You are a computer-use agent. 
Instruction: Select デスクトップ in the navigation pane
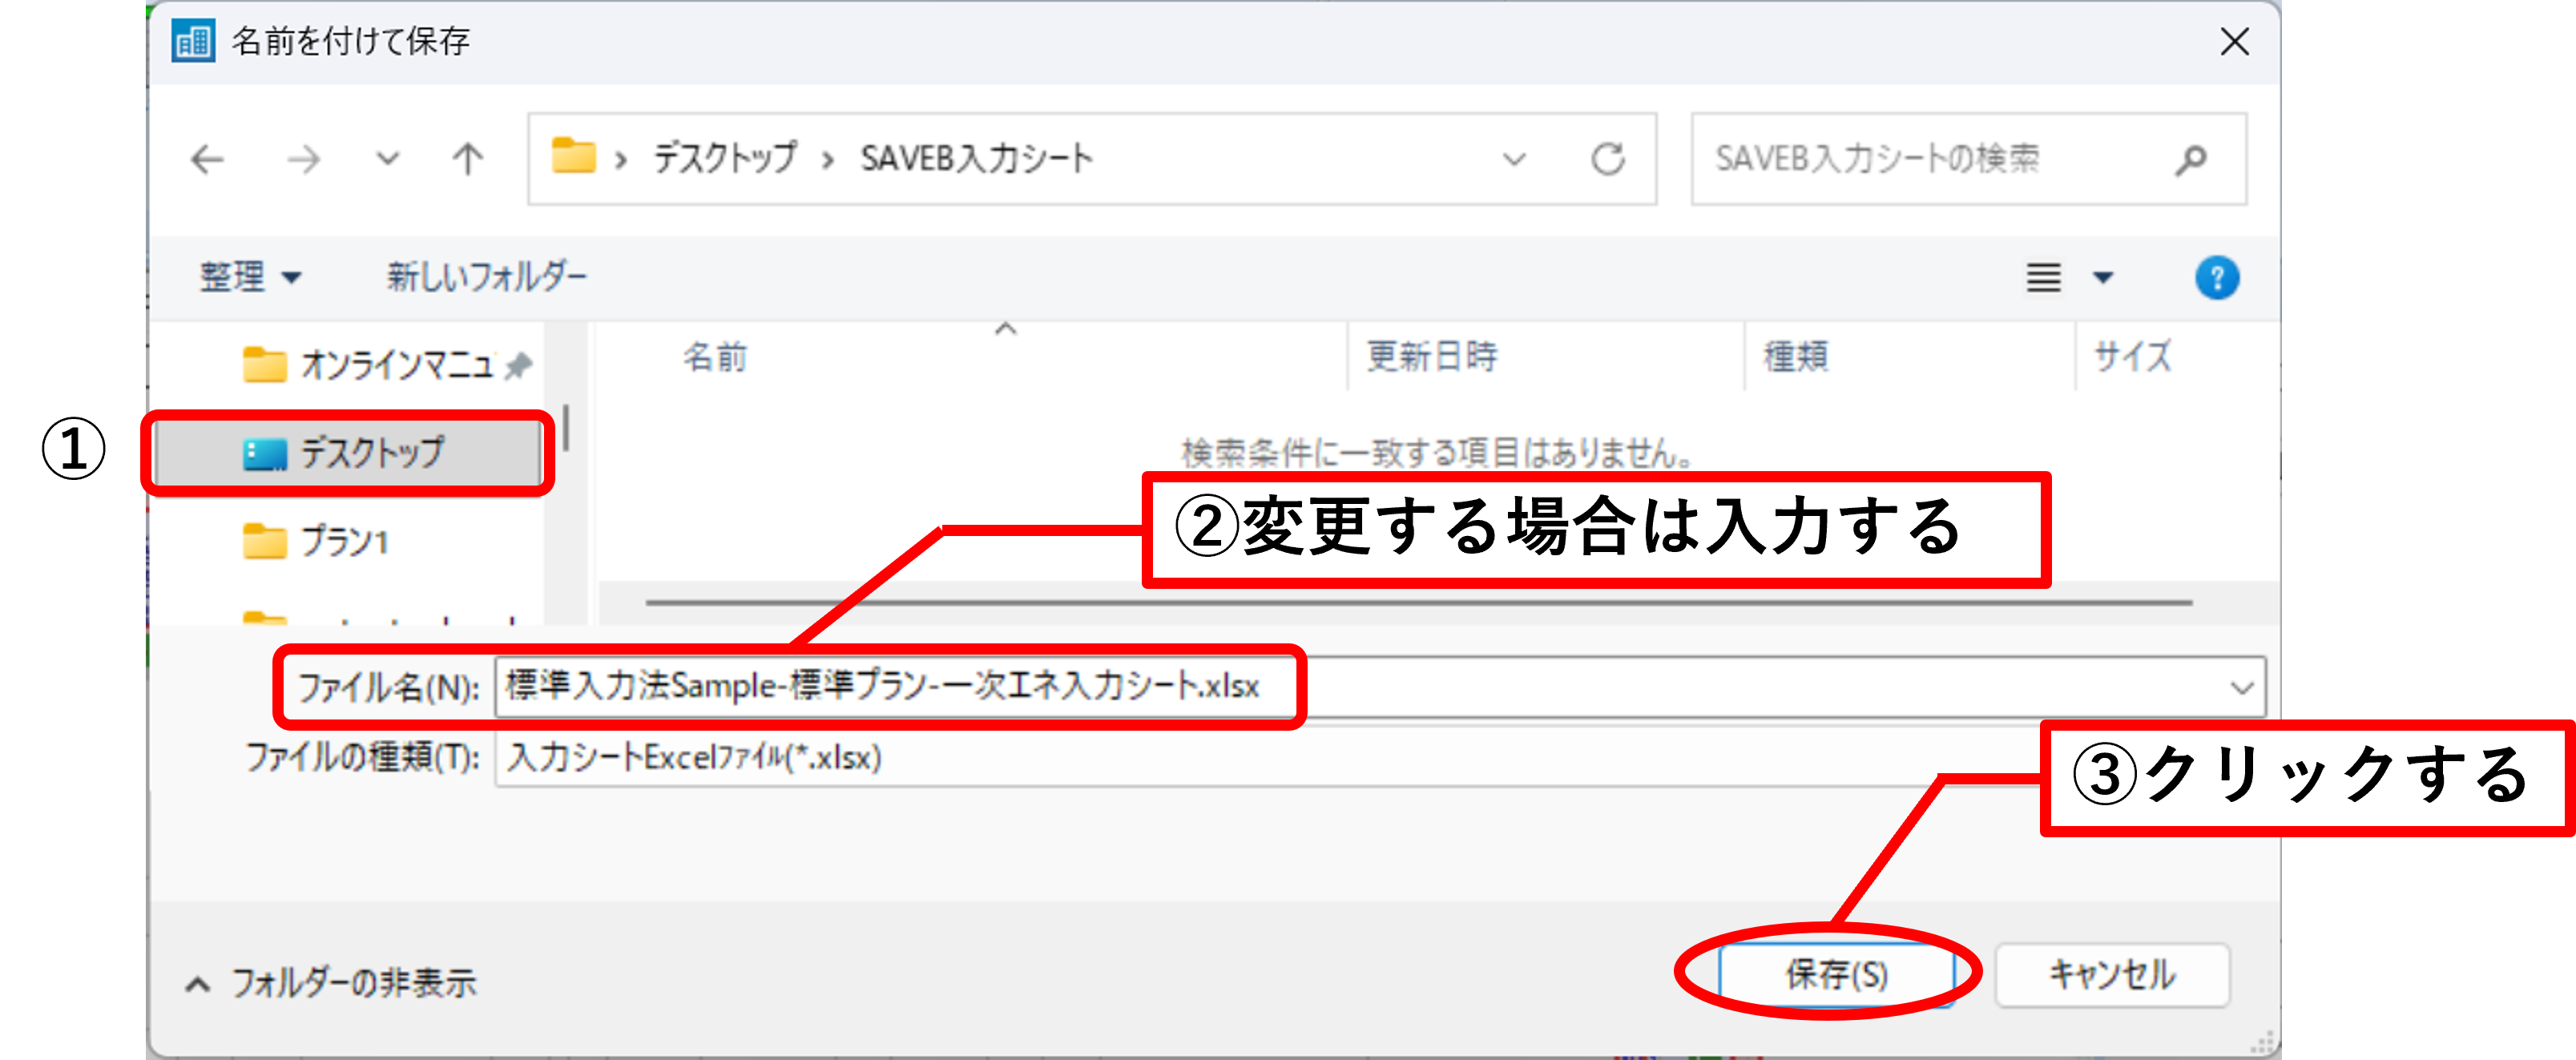click(371, 453)
